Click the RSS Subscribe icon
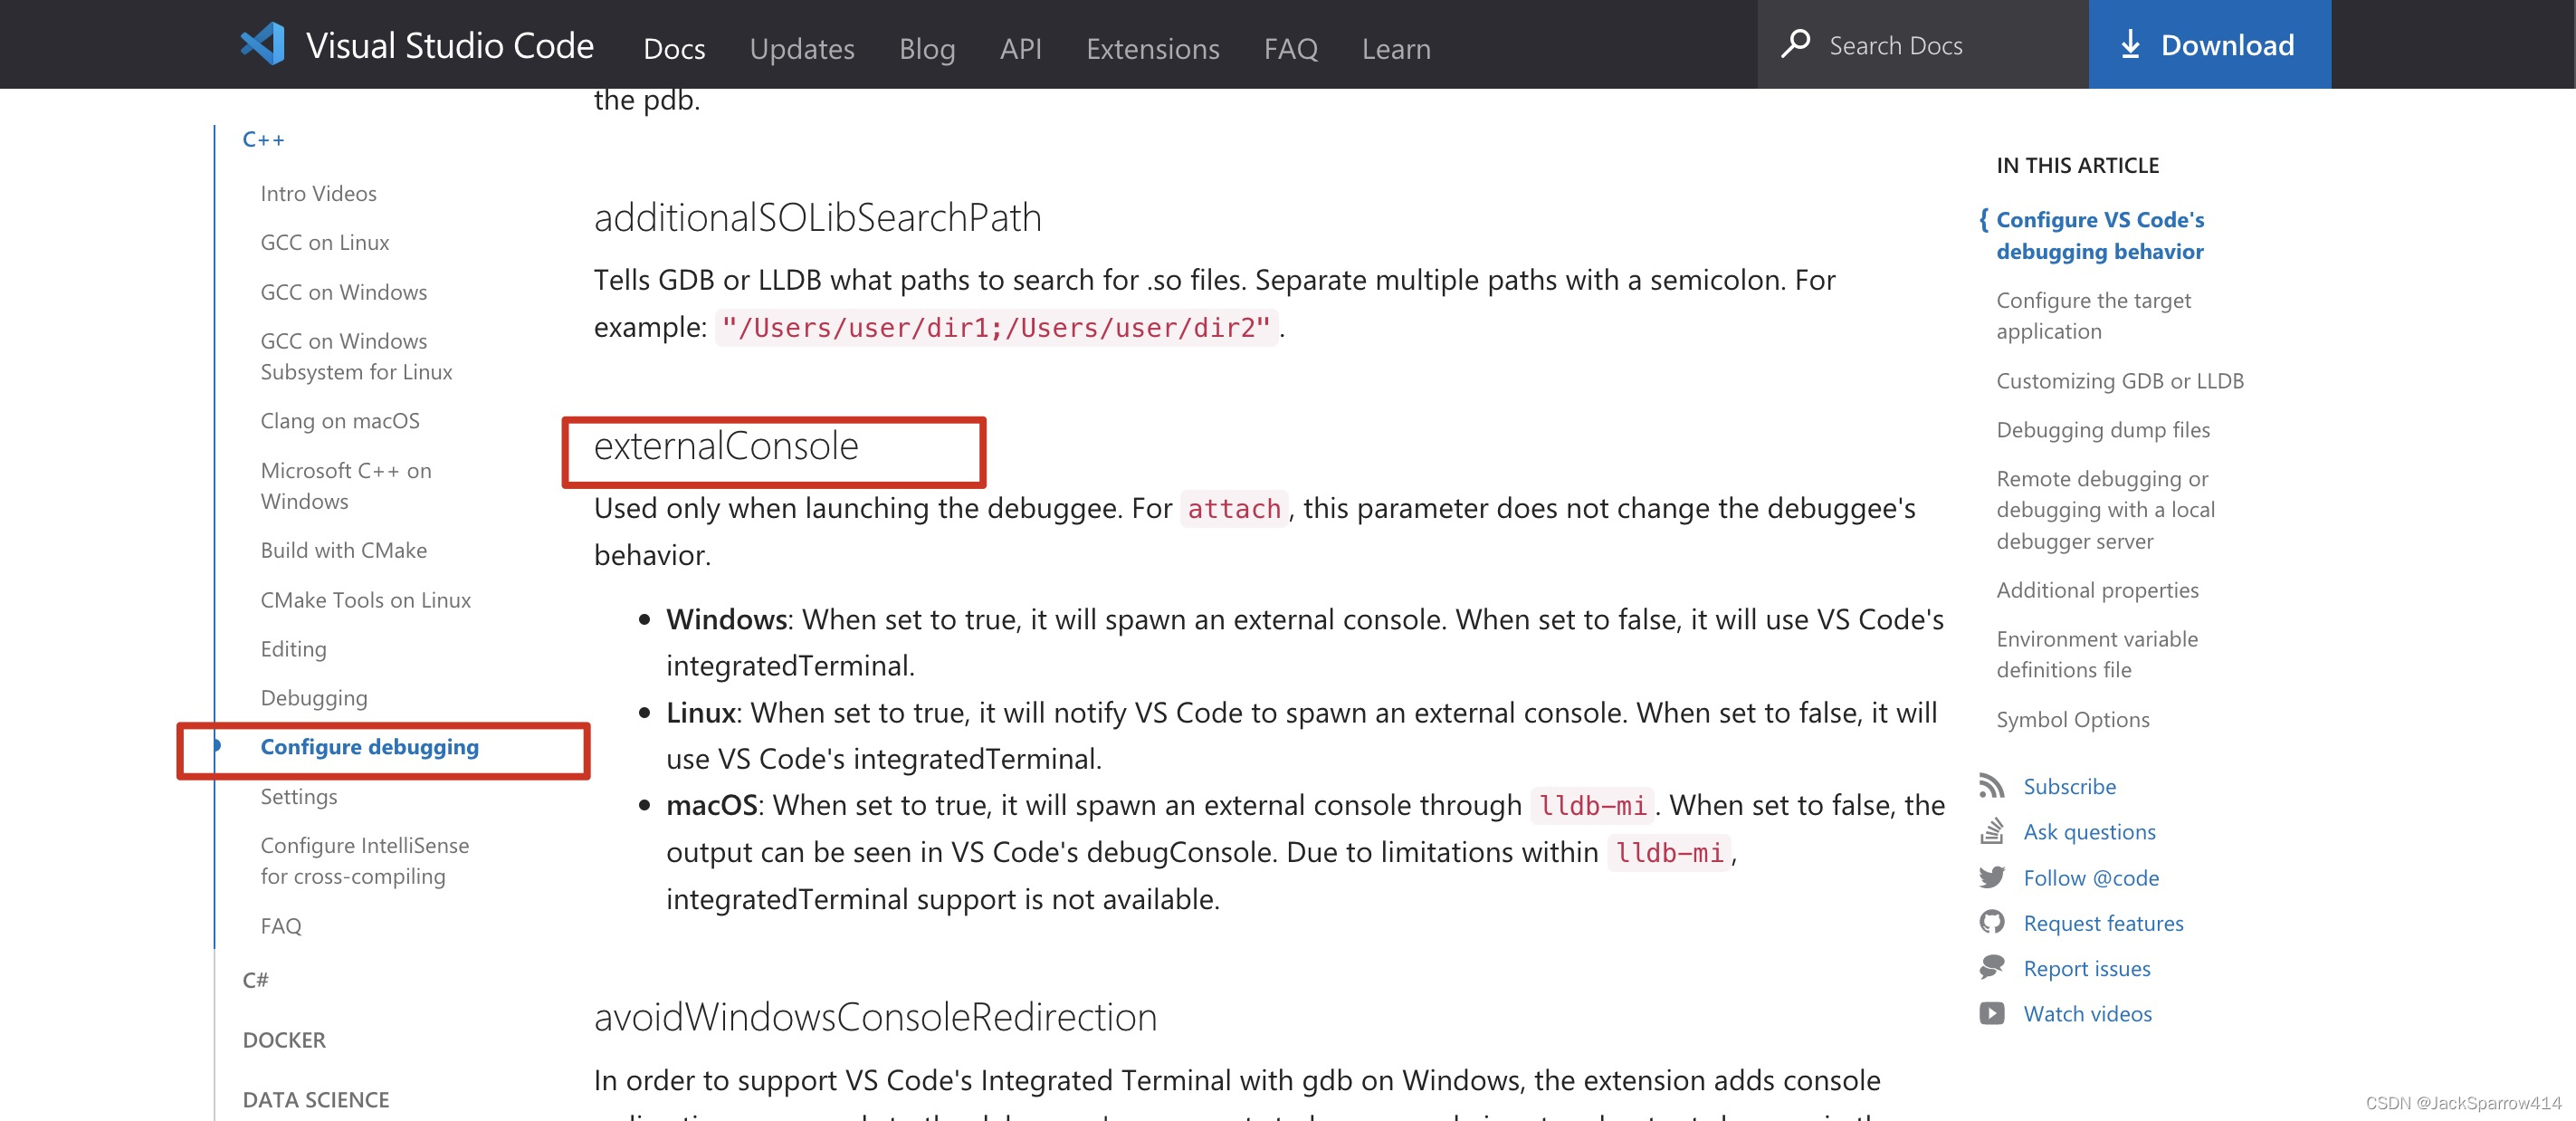 (1991, 786)
